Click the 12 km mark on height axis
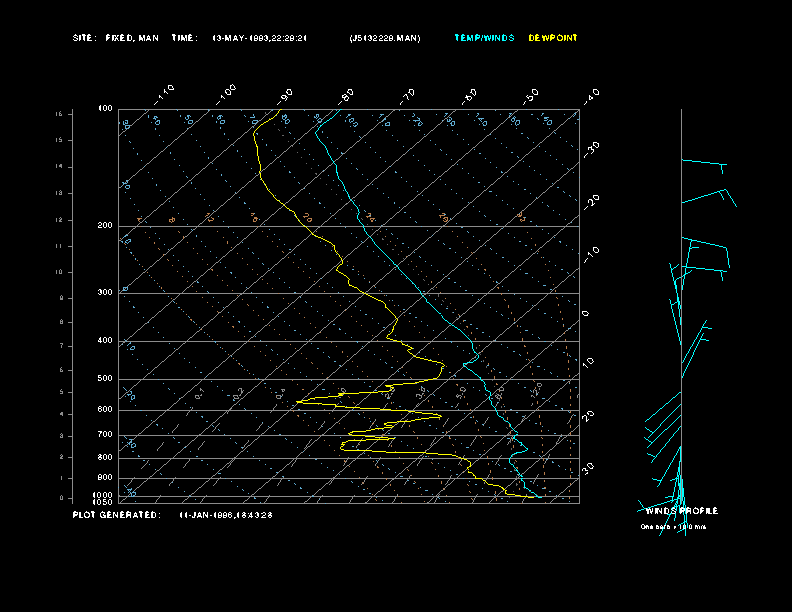Viewport: 792px width, 612px height. click(60, 220)
